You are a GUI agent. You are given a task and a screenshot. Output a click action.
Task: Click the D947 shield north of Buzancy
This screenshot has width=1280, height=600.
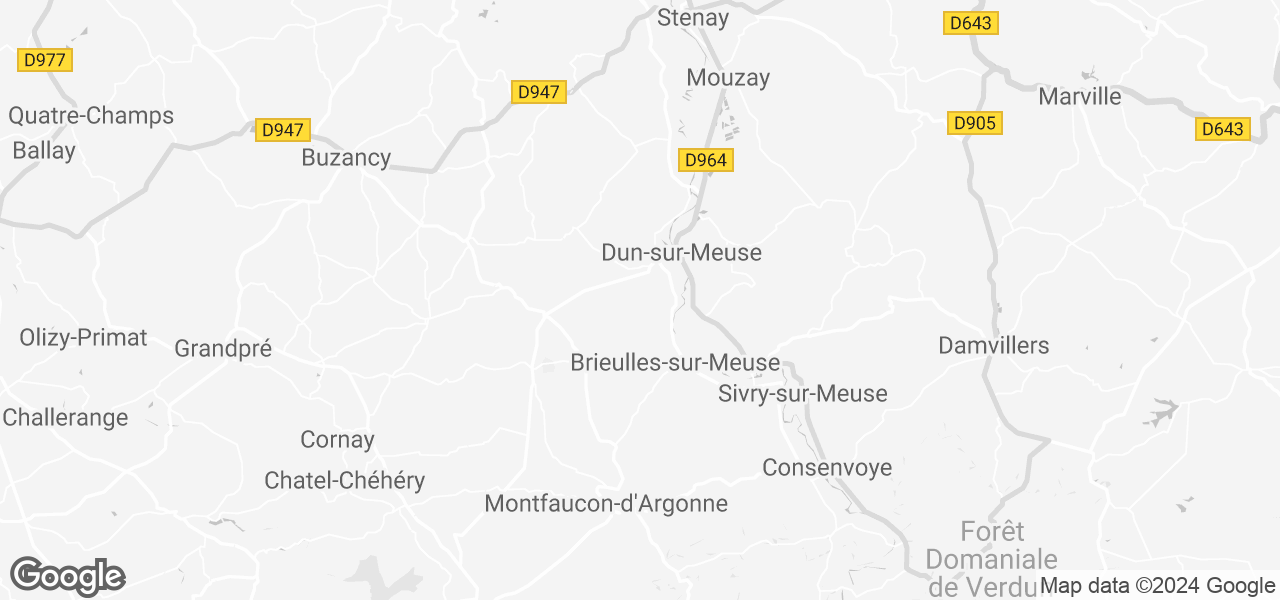(x=539, y=92)
